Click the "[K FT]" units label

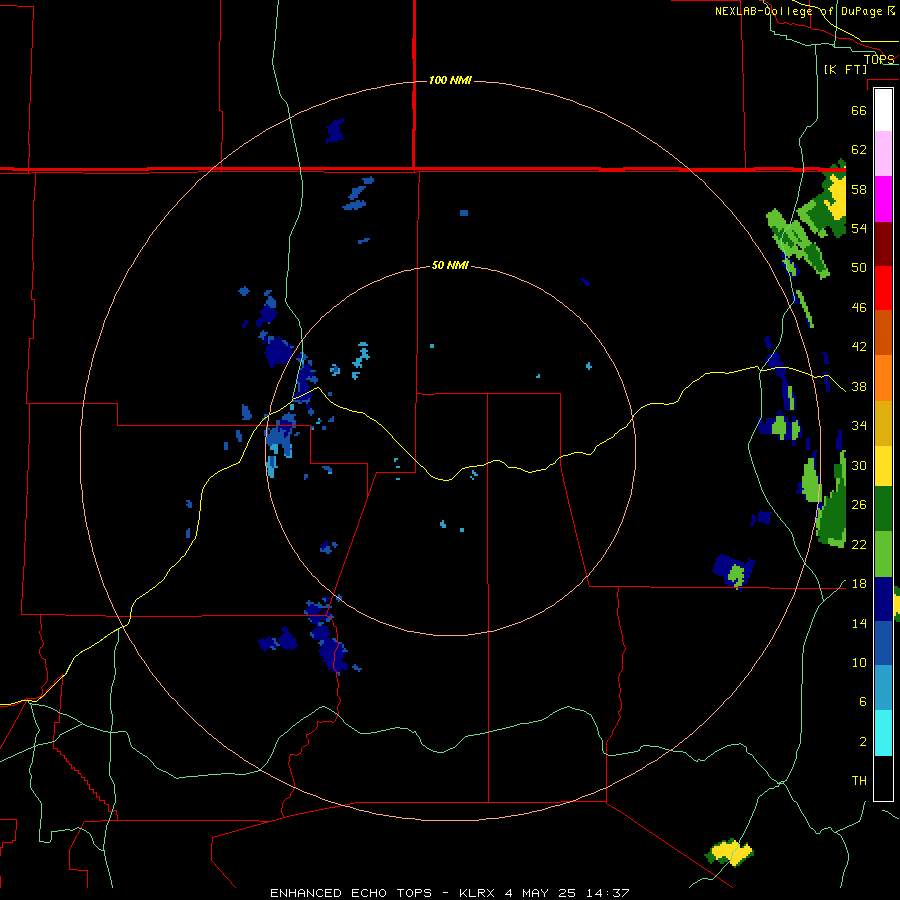tap(845, 69)
